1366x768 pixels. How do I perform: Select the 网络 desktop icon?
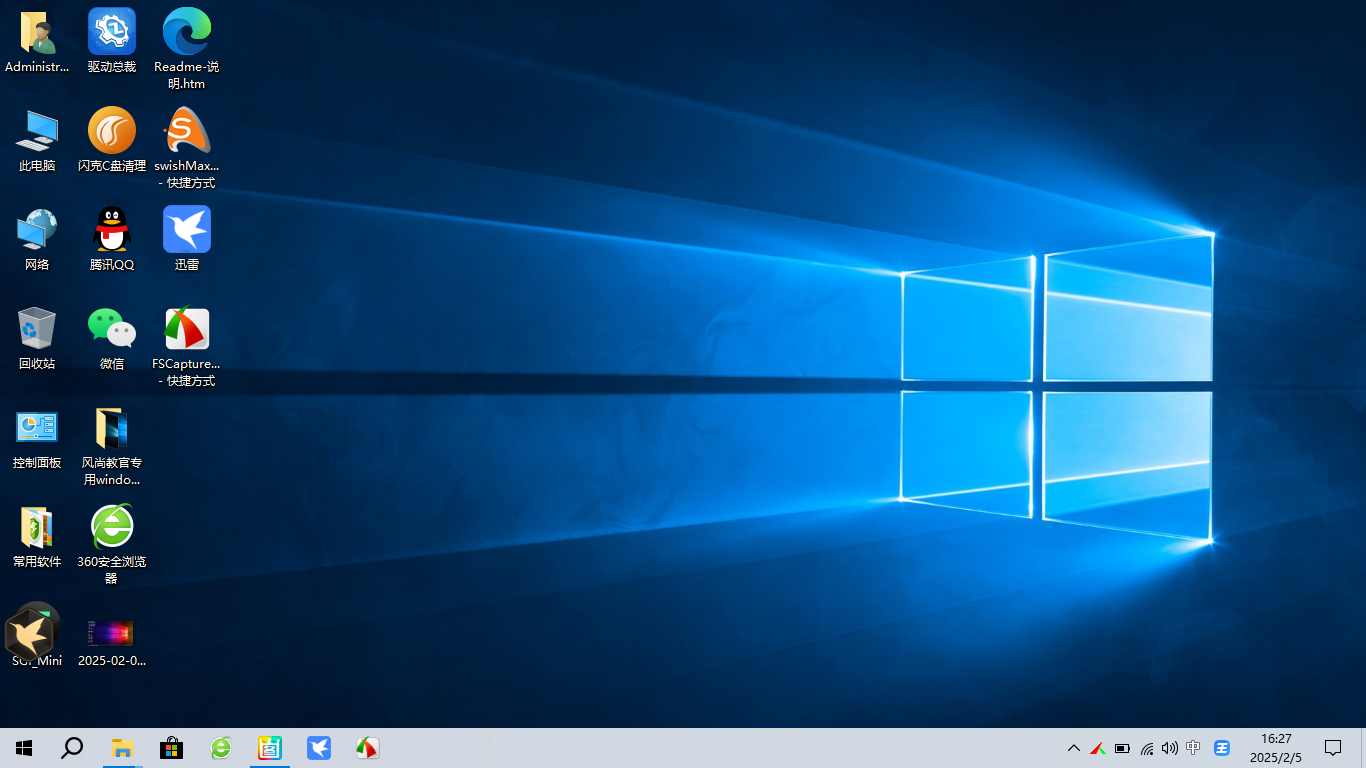[37, 239]
